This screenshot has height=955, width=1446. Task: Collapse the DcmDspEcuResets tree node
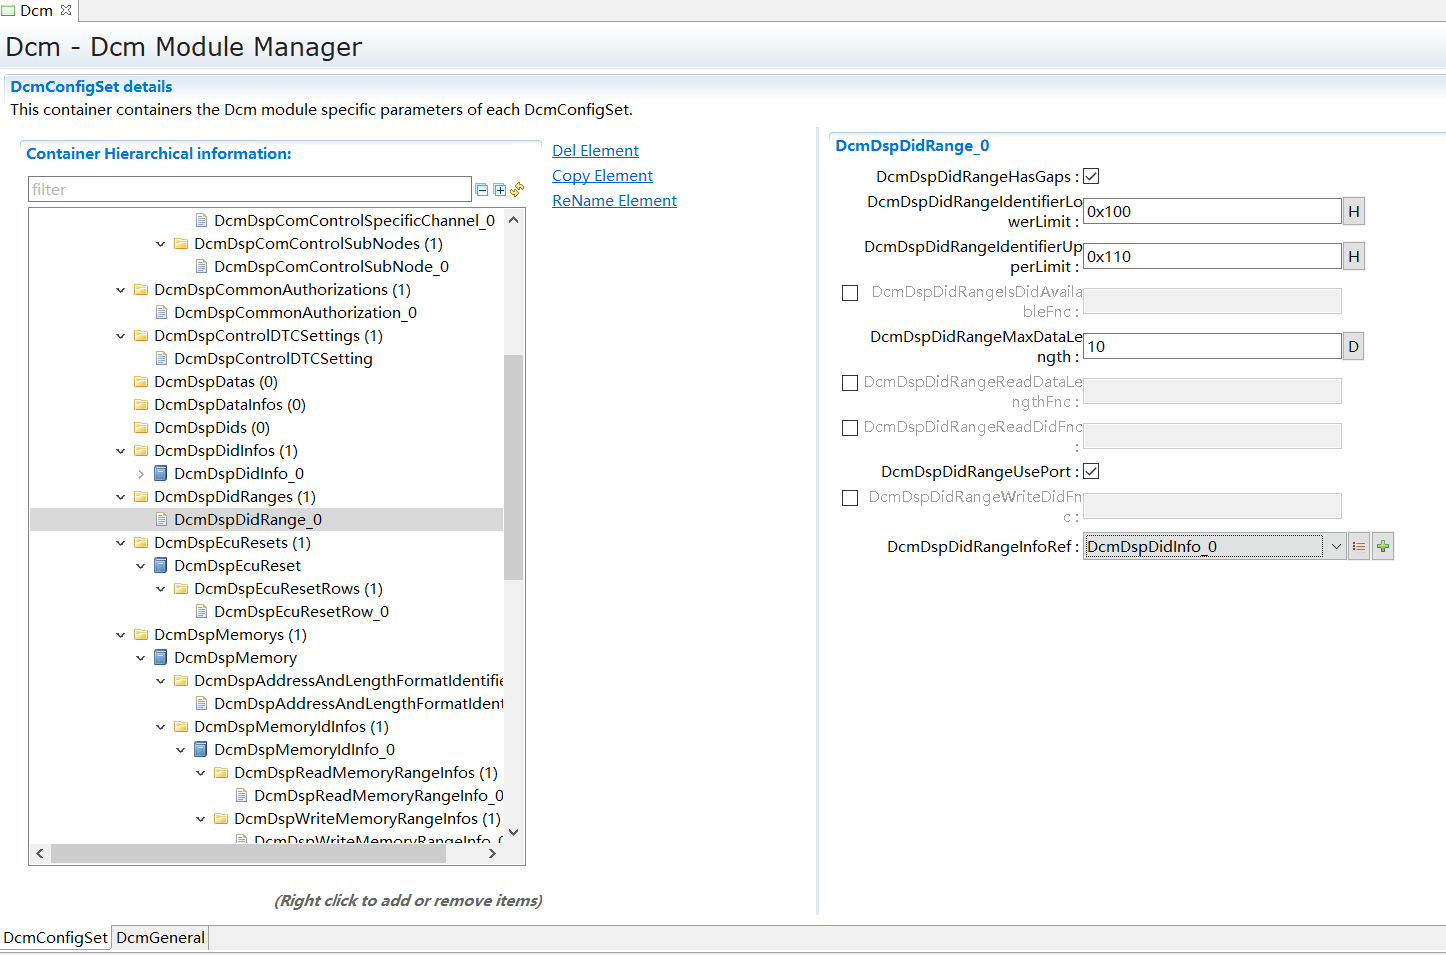[x=121, y=543]
